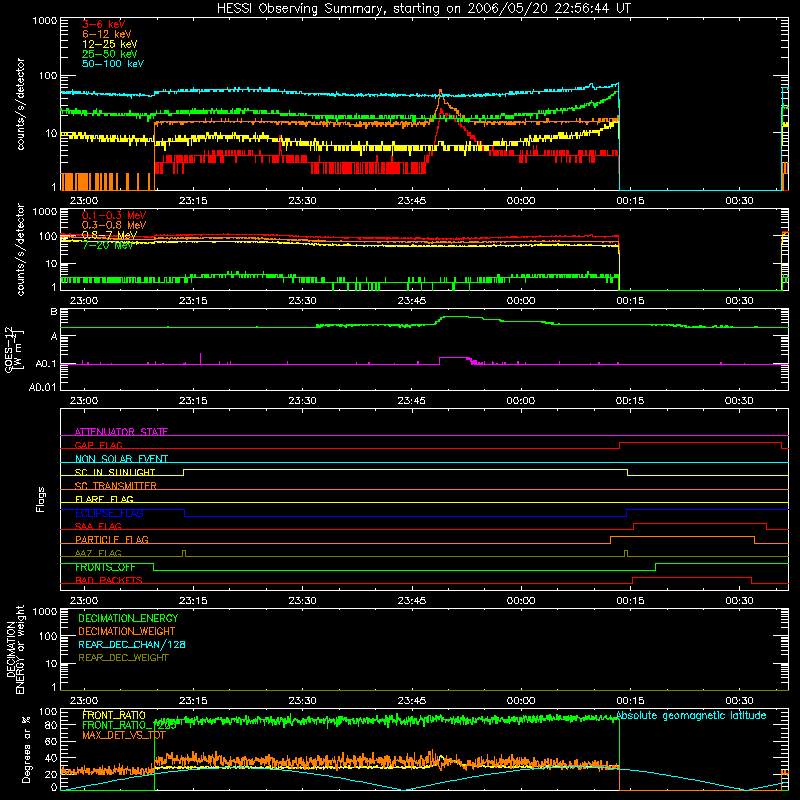Viewport: 800px width, 800px height.
Task: Click the blue 'ECLIPSE_FLAG' label
Action: [x=109, y=513]
